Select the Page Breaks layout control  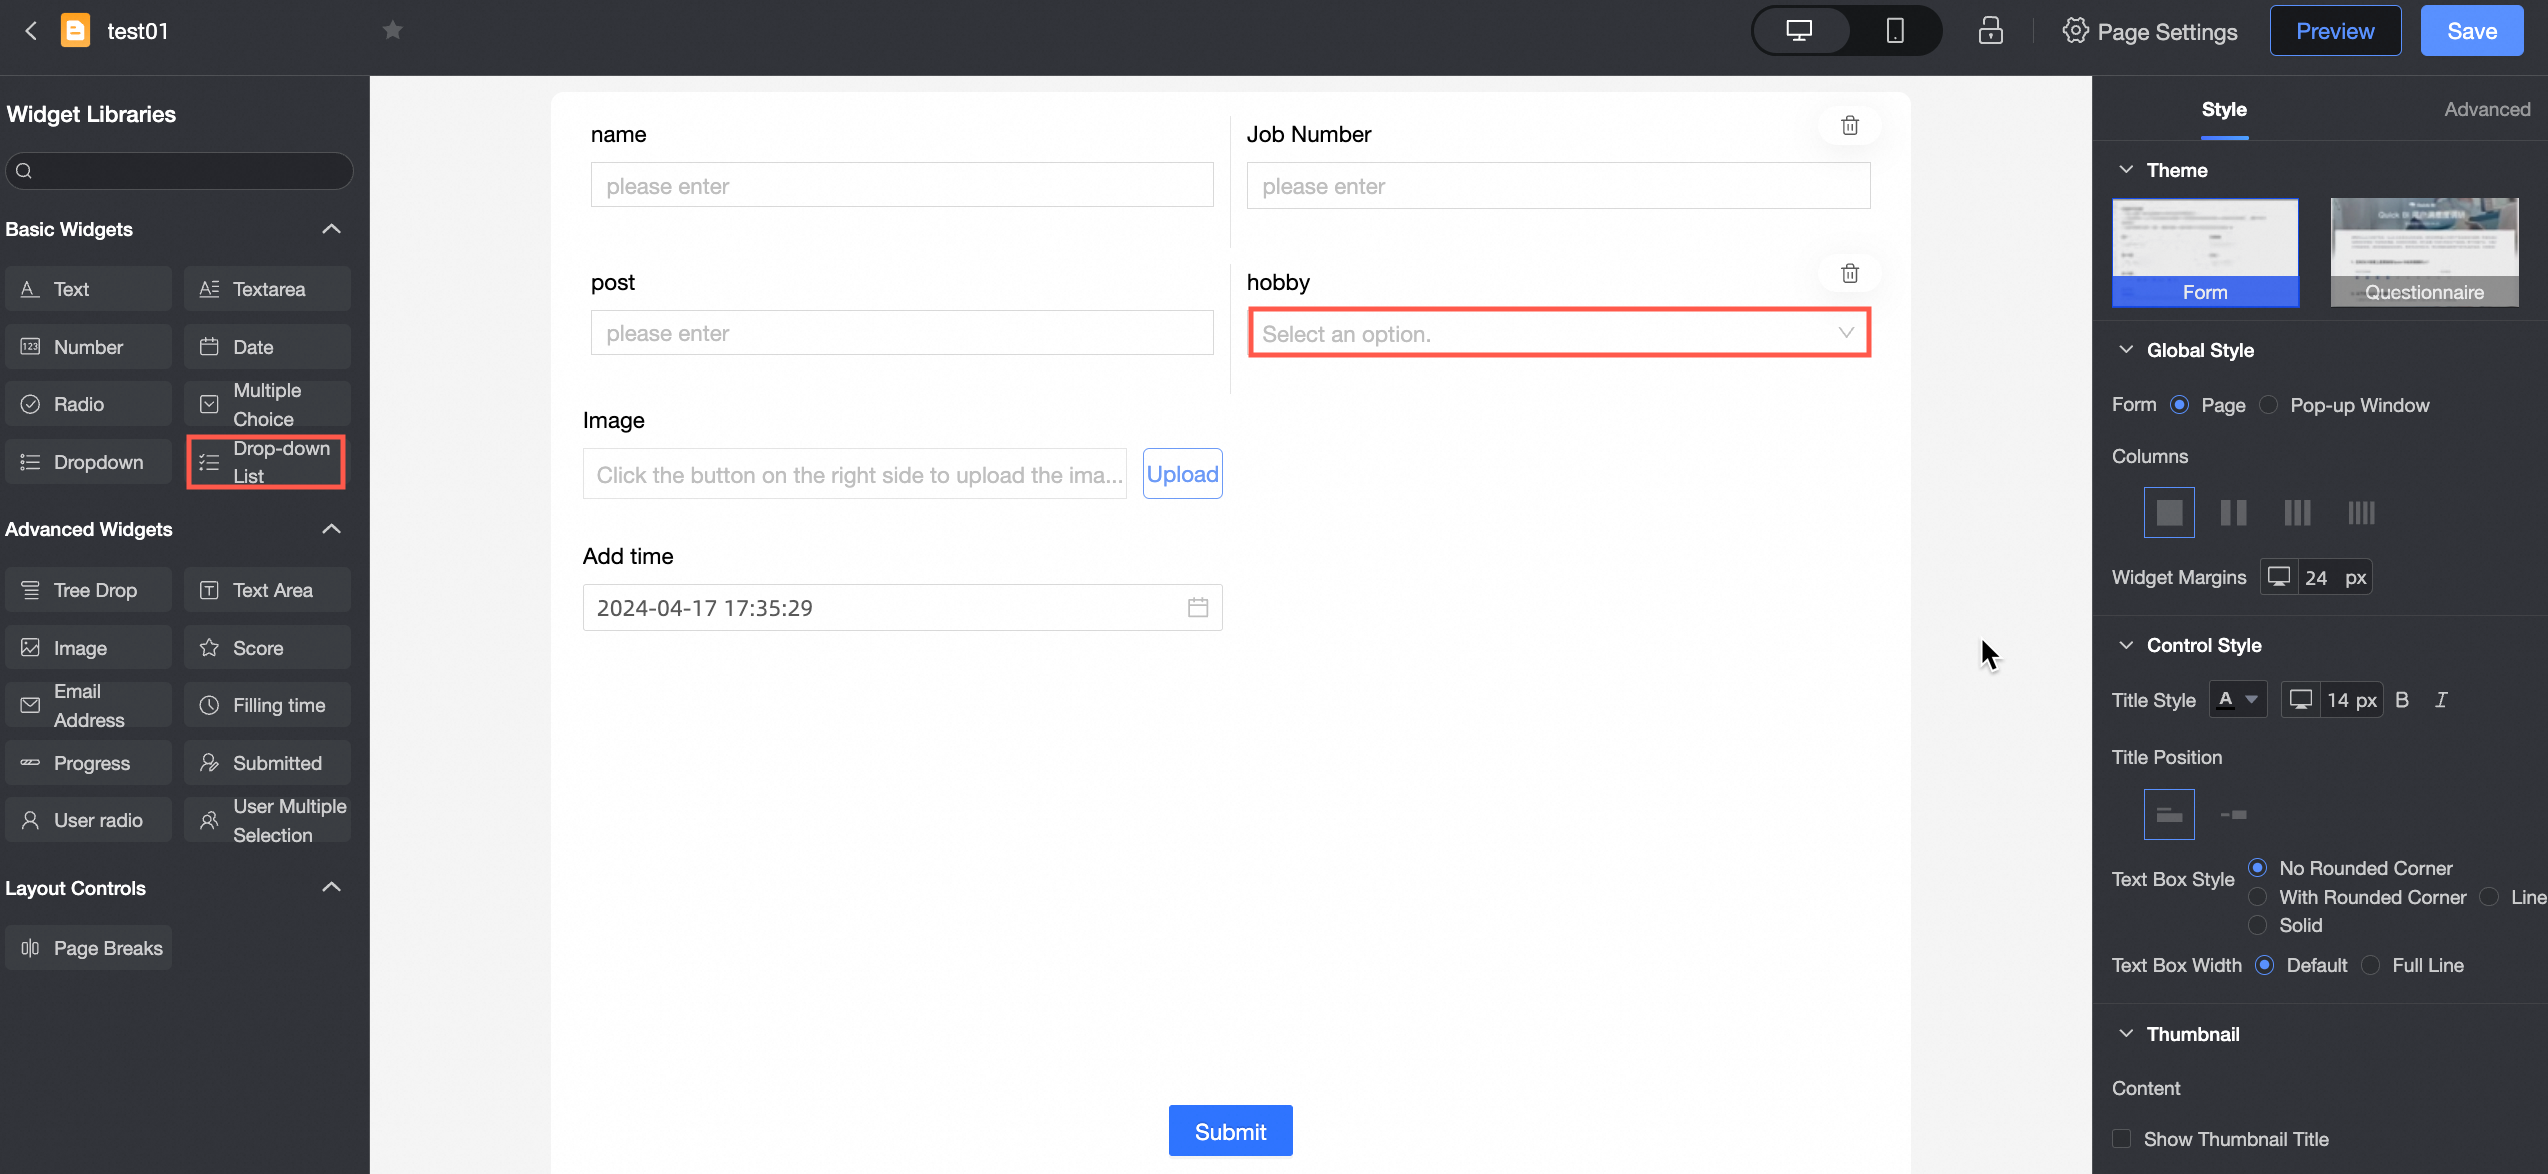[x=88, y=947]
